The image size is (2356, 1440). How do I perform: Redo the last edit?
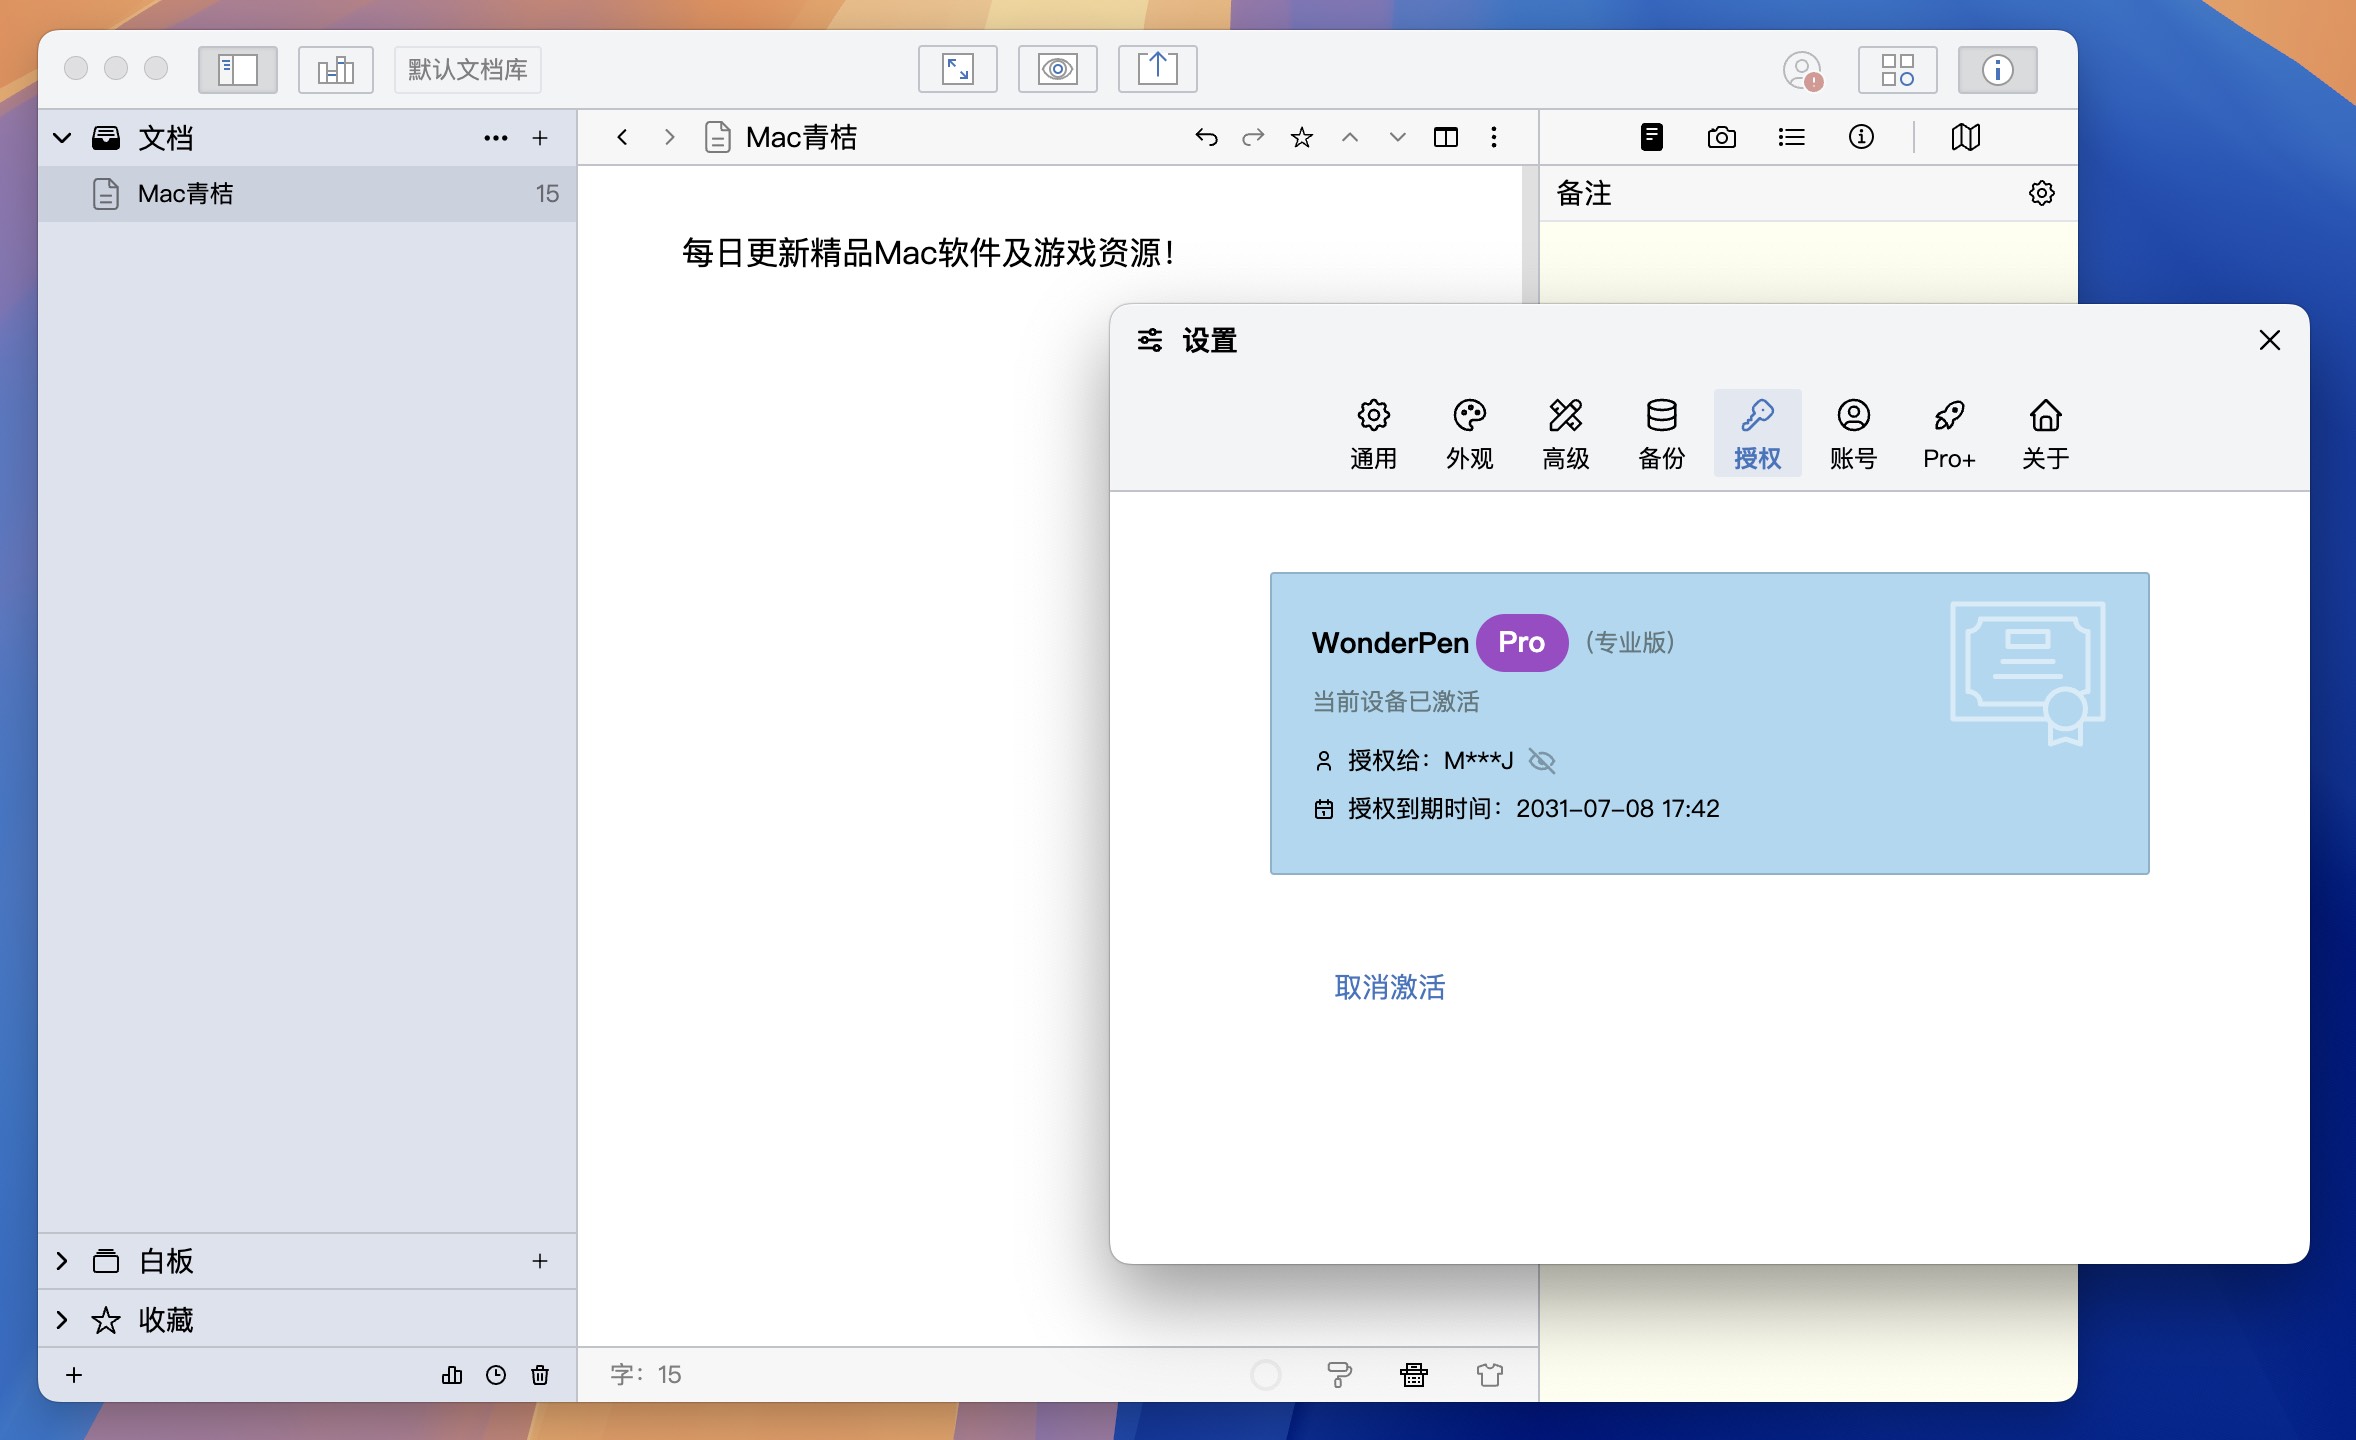1253,137
